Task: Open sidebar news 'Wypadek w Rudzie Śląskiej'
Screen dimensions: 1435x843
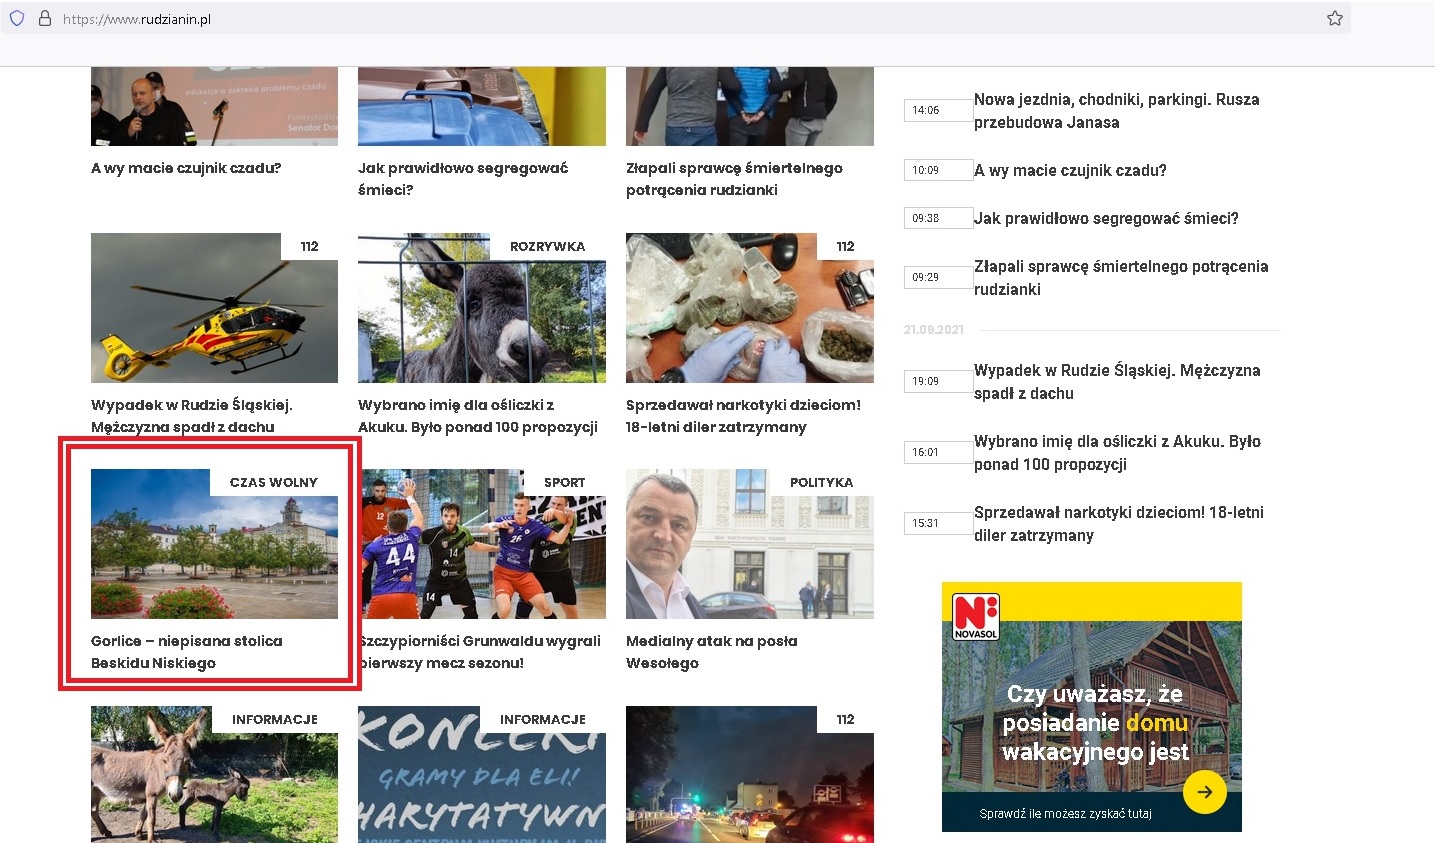Action: [1117, 382]
